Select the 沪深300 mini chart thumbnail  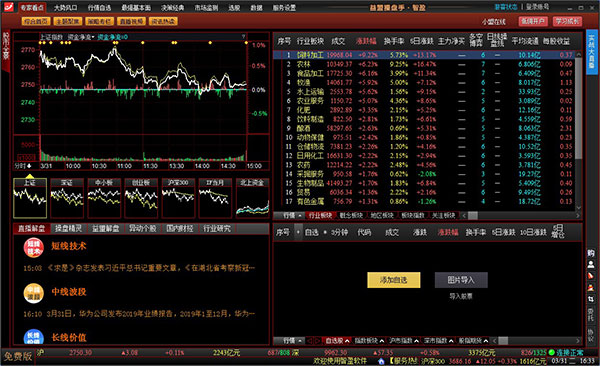pos(178,198)
